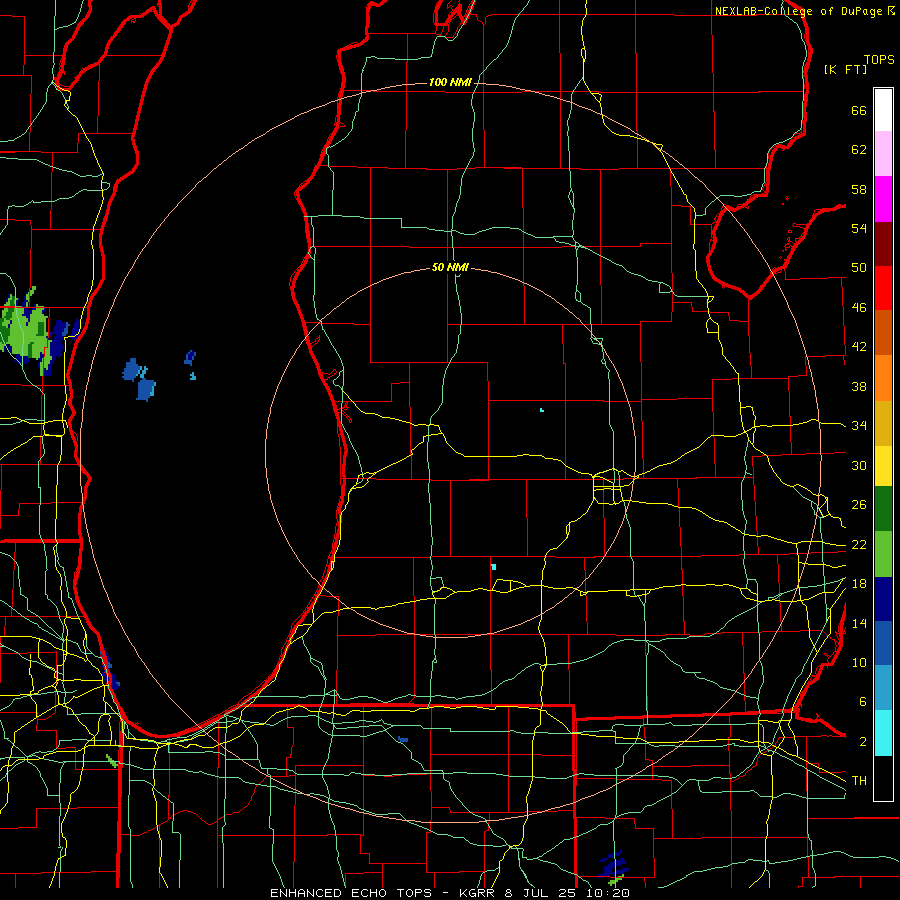Click the light pink 62 kft swatch
The width and height of the screenshot is (900, 900).
point(883,153)
